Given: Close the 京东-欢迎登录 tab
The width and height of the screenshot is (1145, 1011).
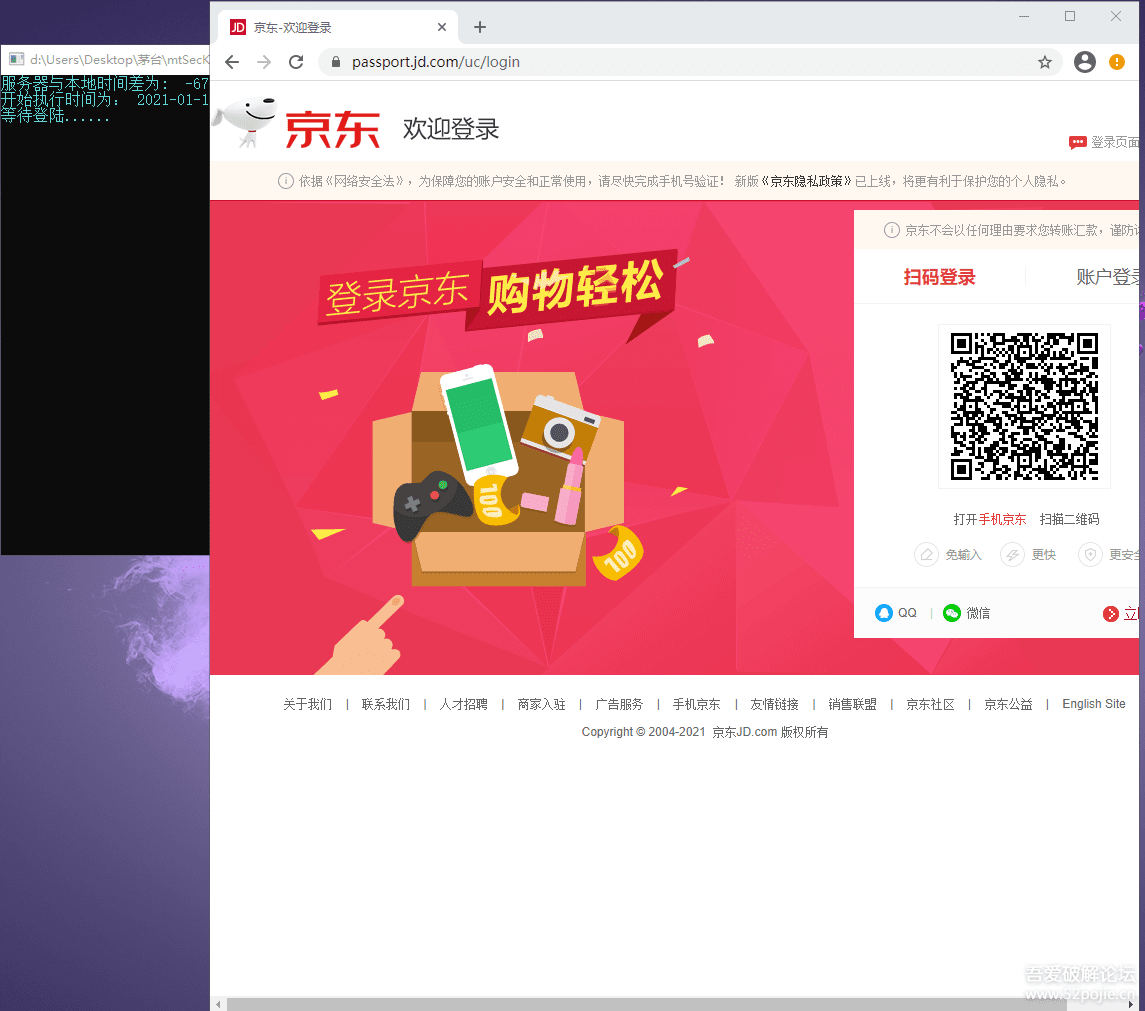Looking at the screenshot, I should (x=442, y=27).
